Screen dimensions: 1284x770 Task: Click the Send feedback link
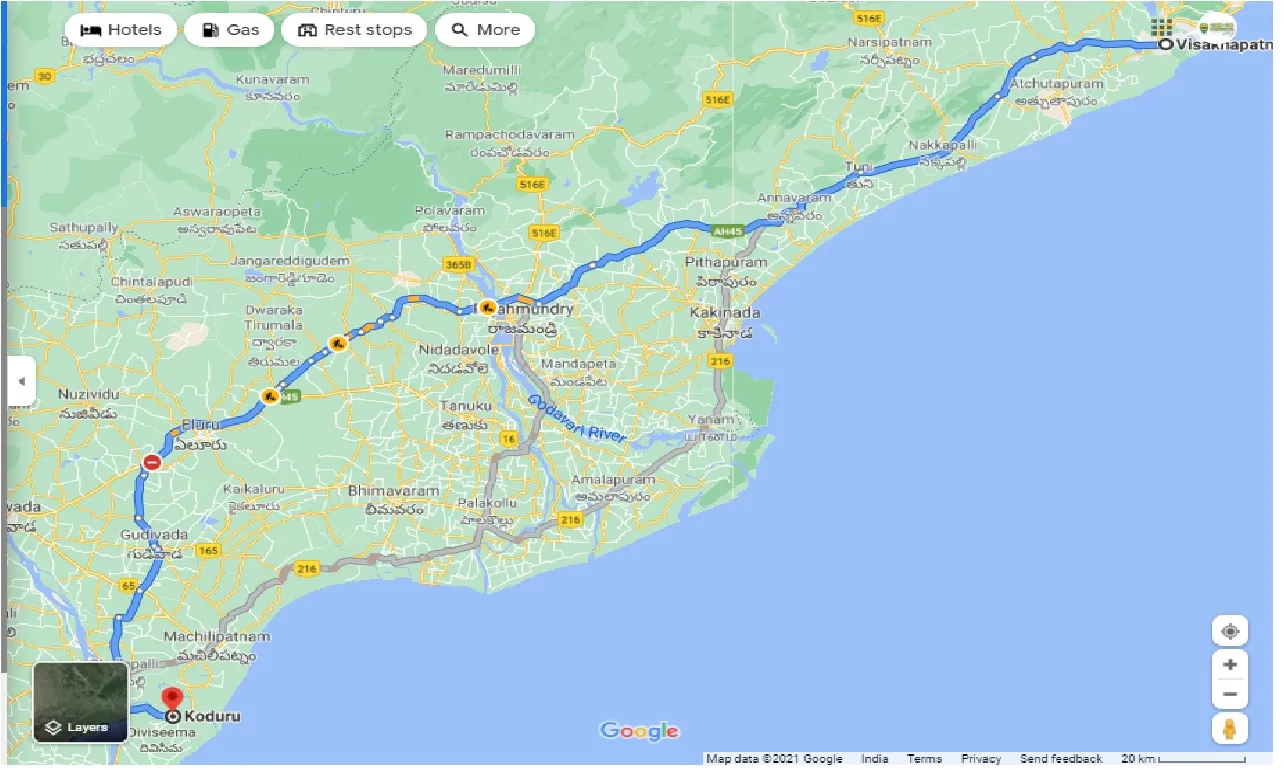click(x=1061, y=759)
